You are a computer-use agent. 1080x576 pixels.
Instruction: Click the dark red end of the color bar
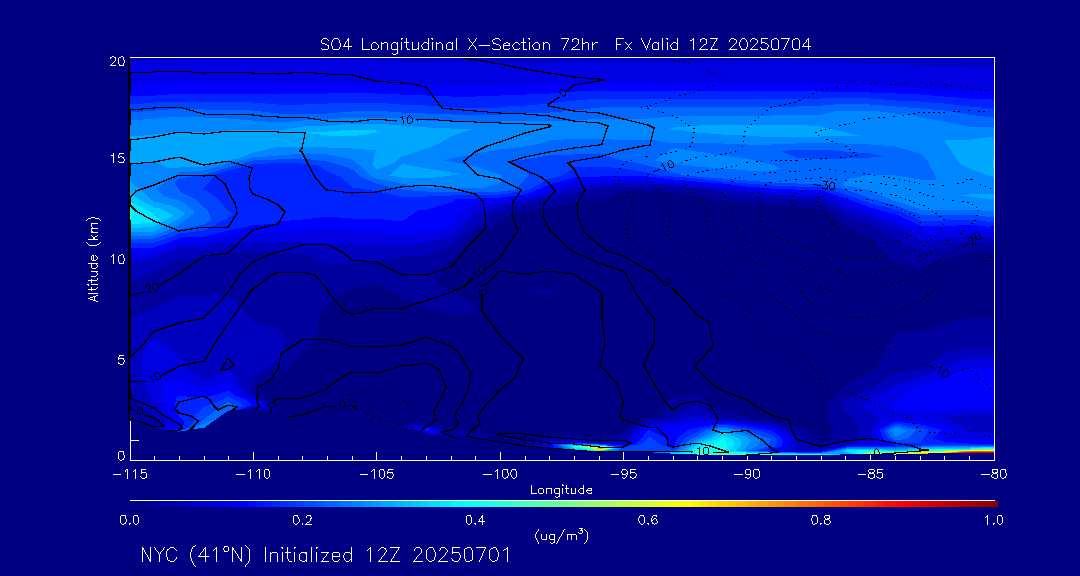[x=988, y=504]
